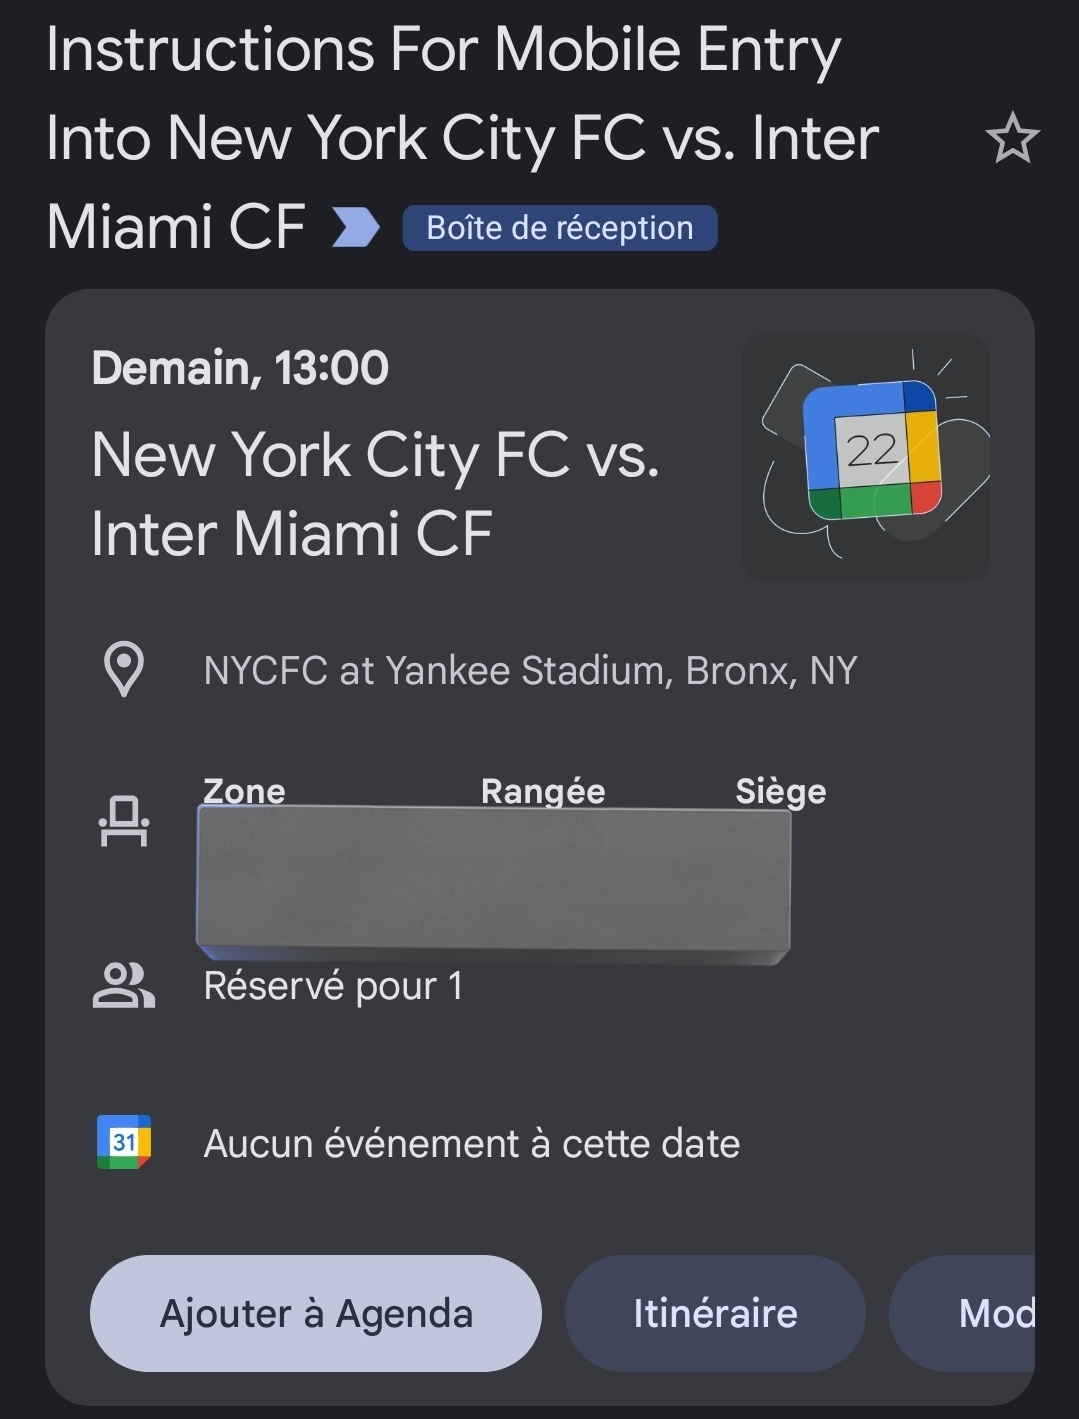Select the Zone column label
This screenshot has height=1419, width=1079.
(x=244, y=791)
